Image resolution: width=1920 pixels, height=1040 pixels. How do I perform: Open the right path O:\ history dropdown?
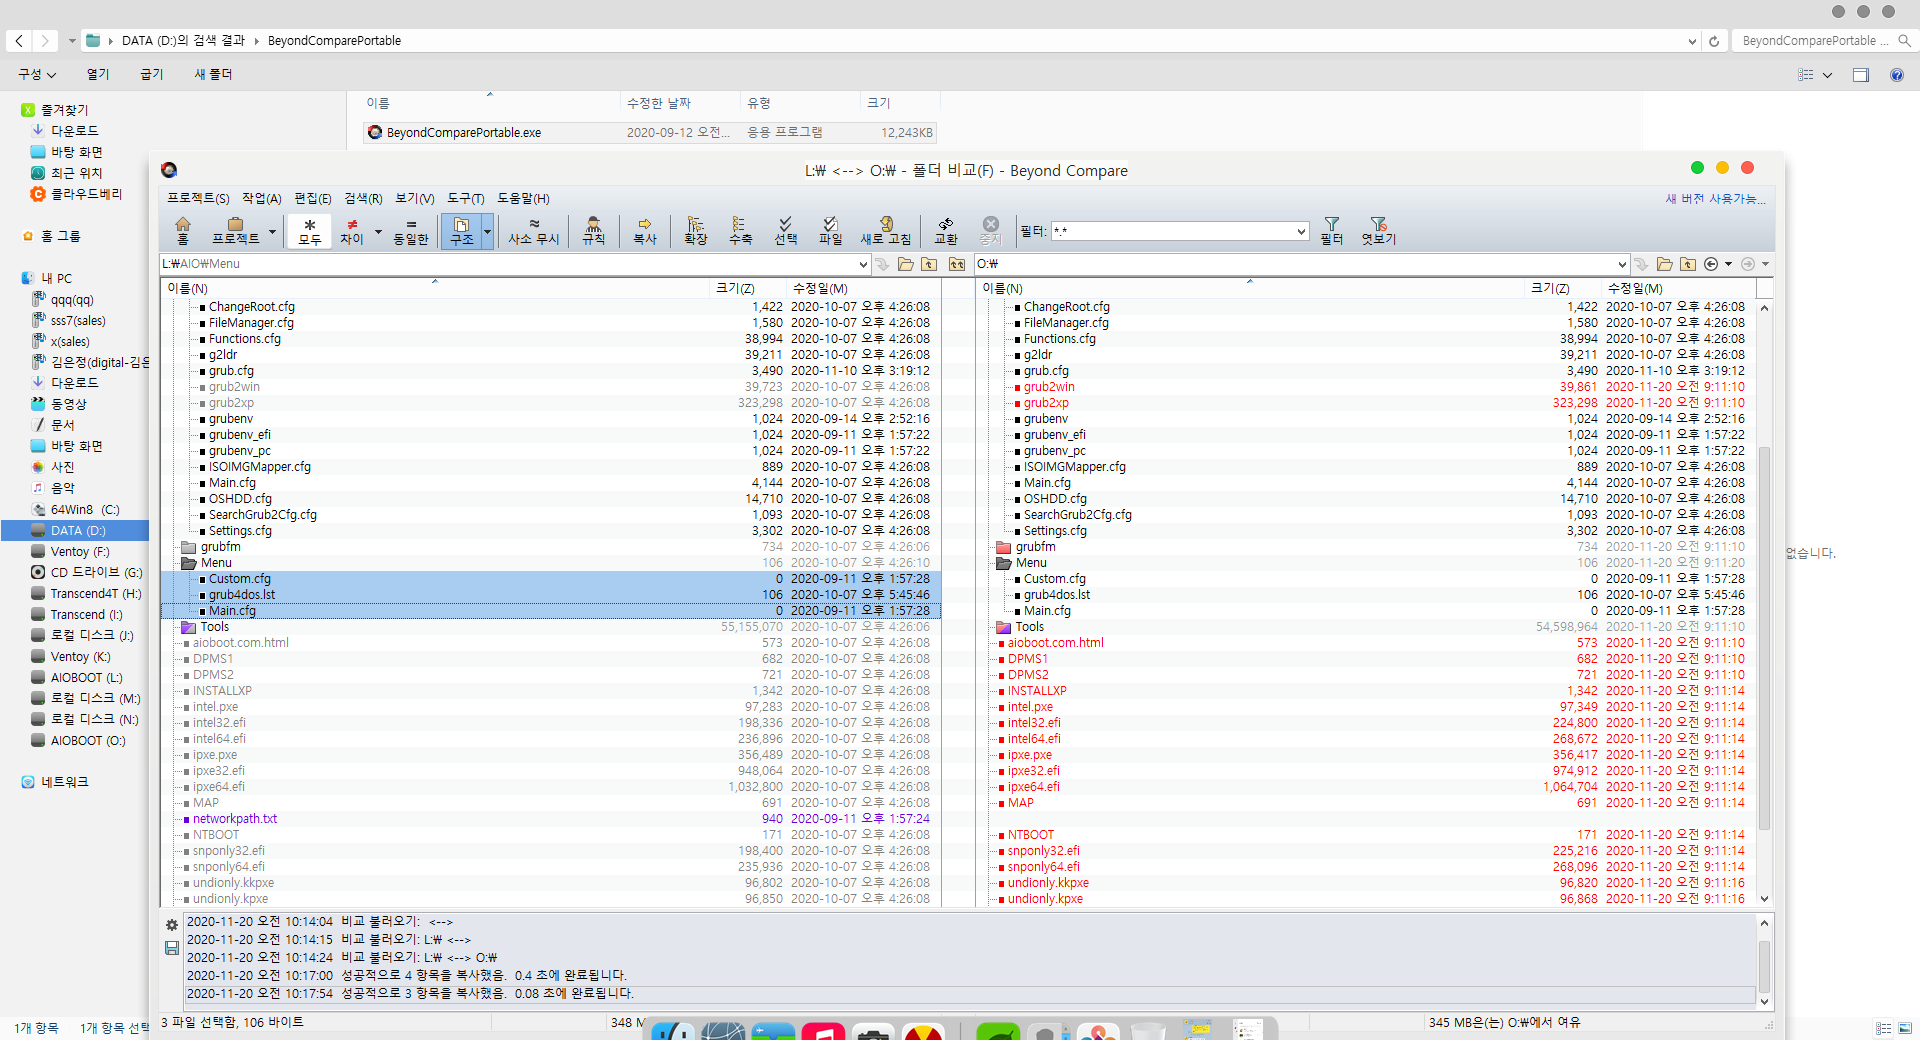(x=1622, y=264)
